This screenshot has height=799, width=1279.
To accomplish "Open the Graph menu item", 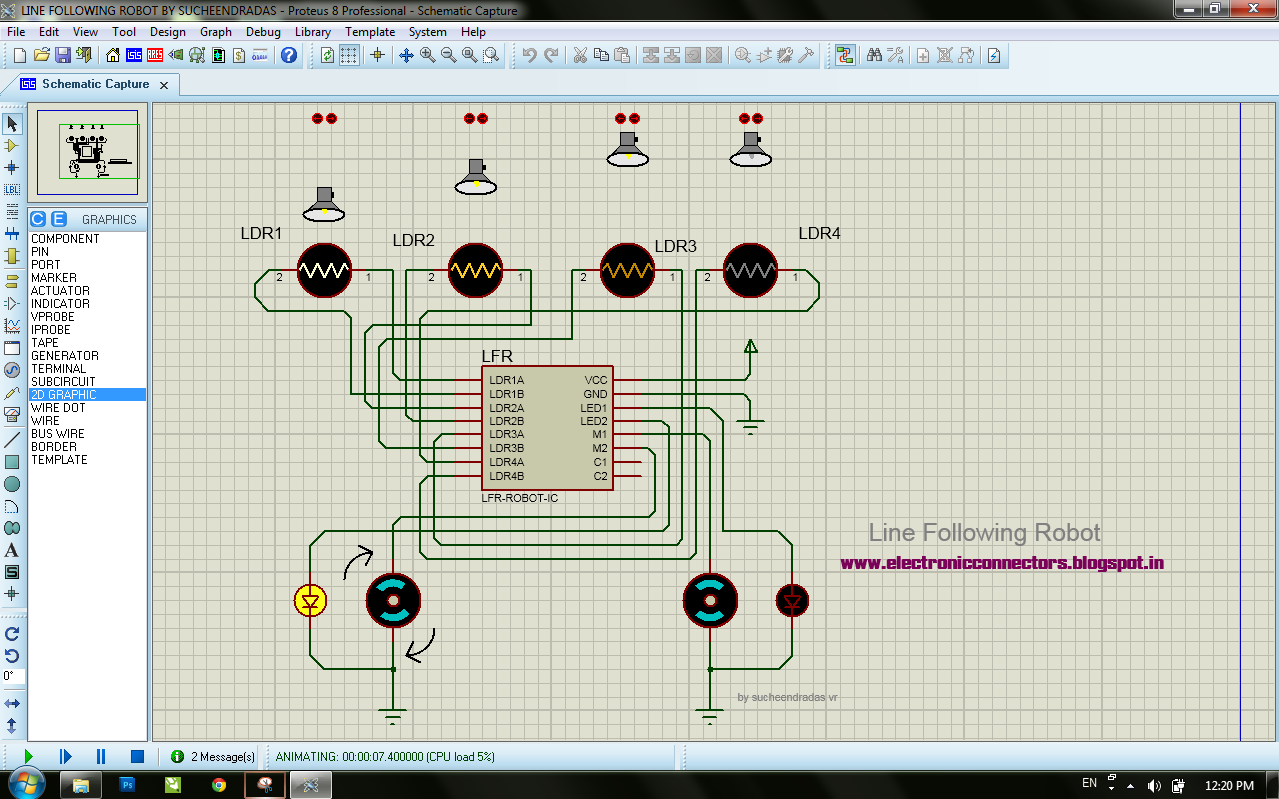I will pyautogui.click(x=216, y=31).
